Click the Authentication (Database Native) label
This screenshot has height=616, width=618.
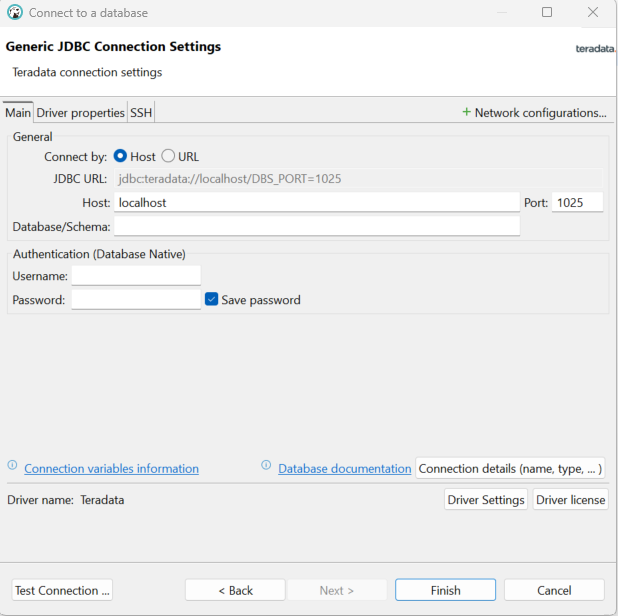coord(99,254)
